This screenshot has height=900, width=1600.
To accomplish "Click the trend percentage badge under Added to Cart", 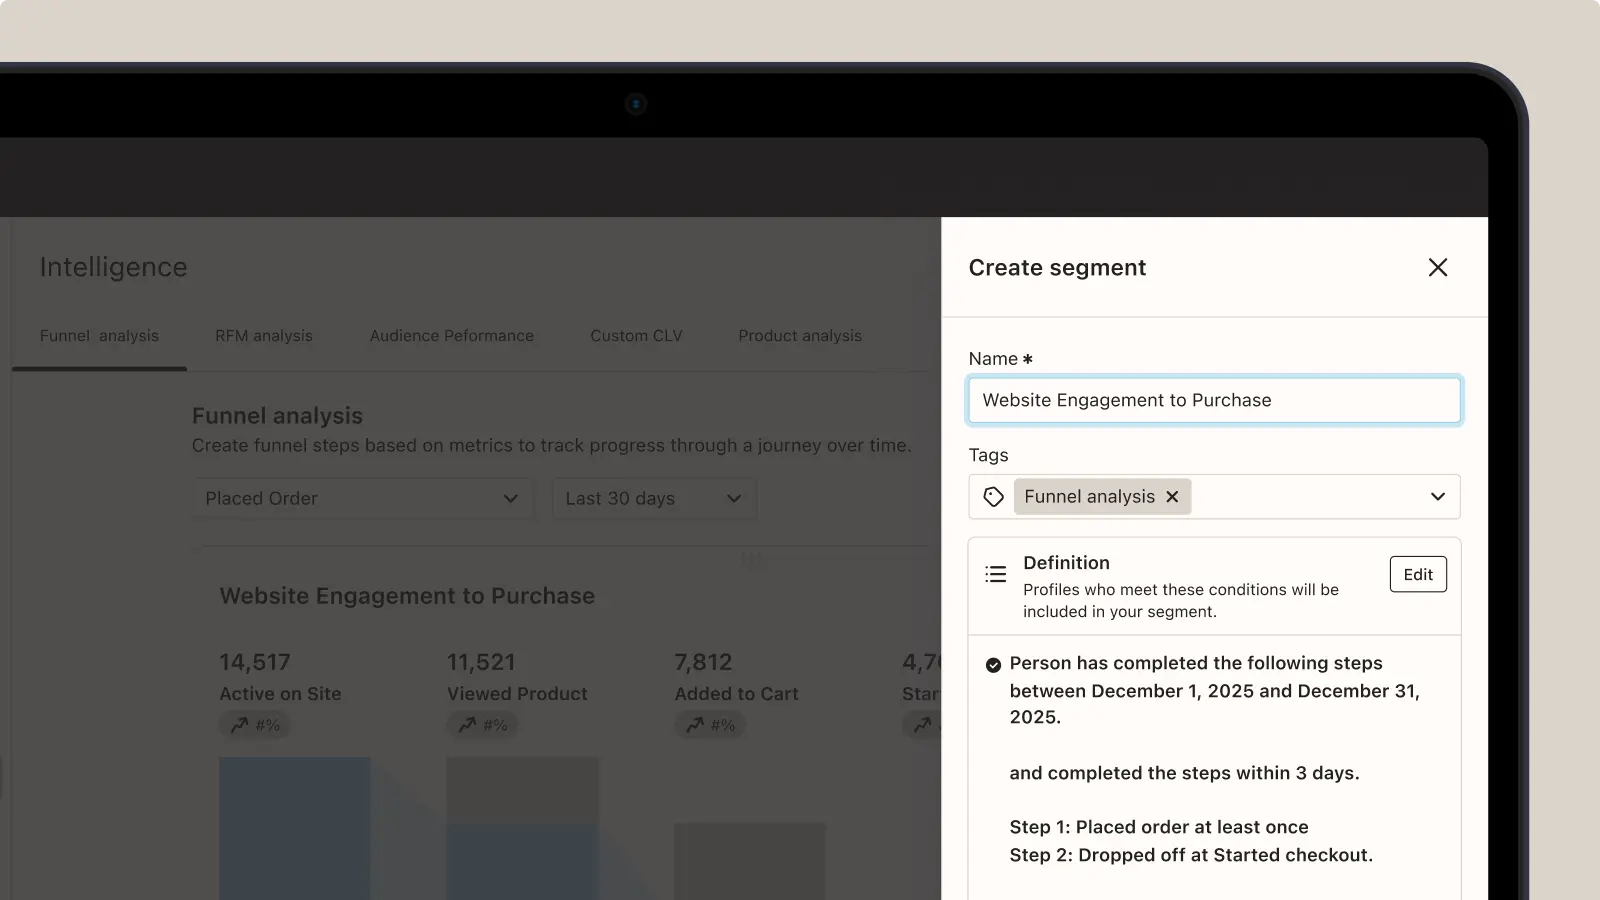I will coord(710,725).
